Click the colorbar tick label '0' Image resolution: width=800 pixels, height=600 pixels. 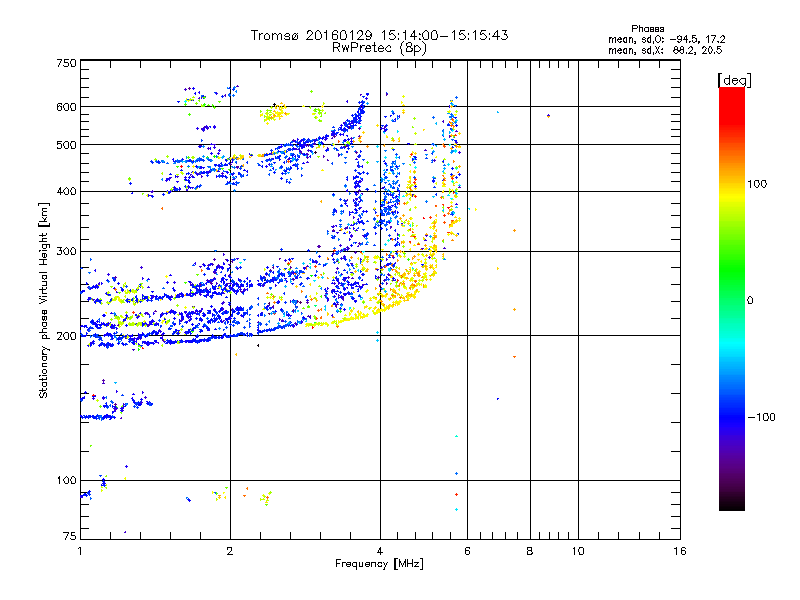pos(750,301)
